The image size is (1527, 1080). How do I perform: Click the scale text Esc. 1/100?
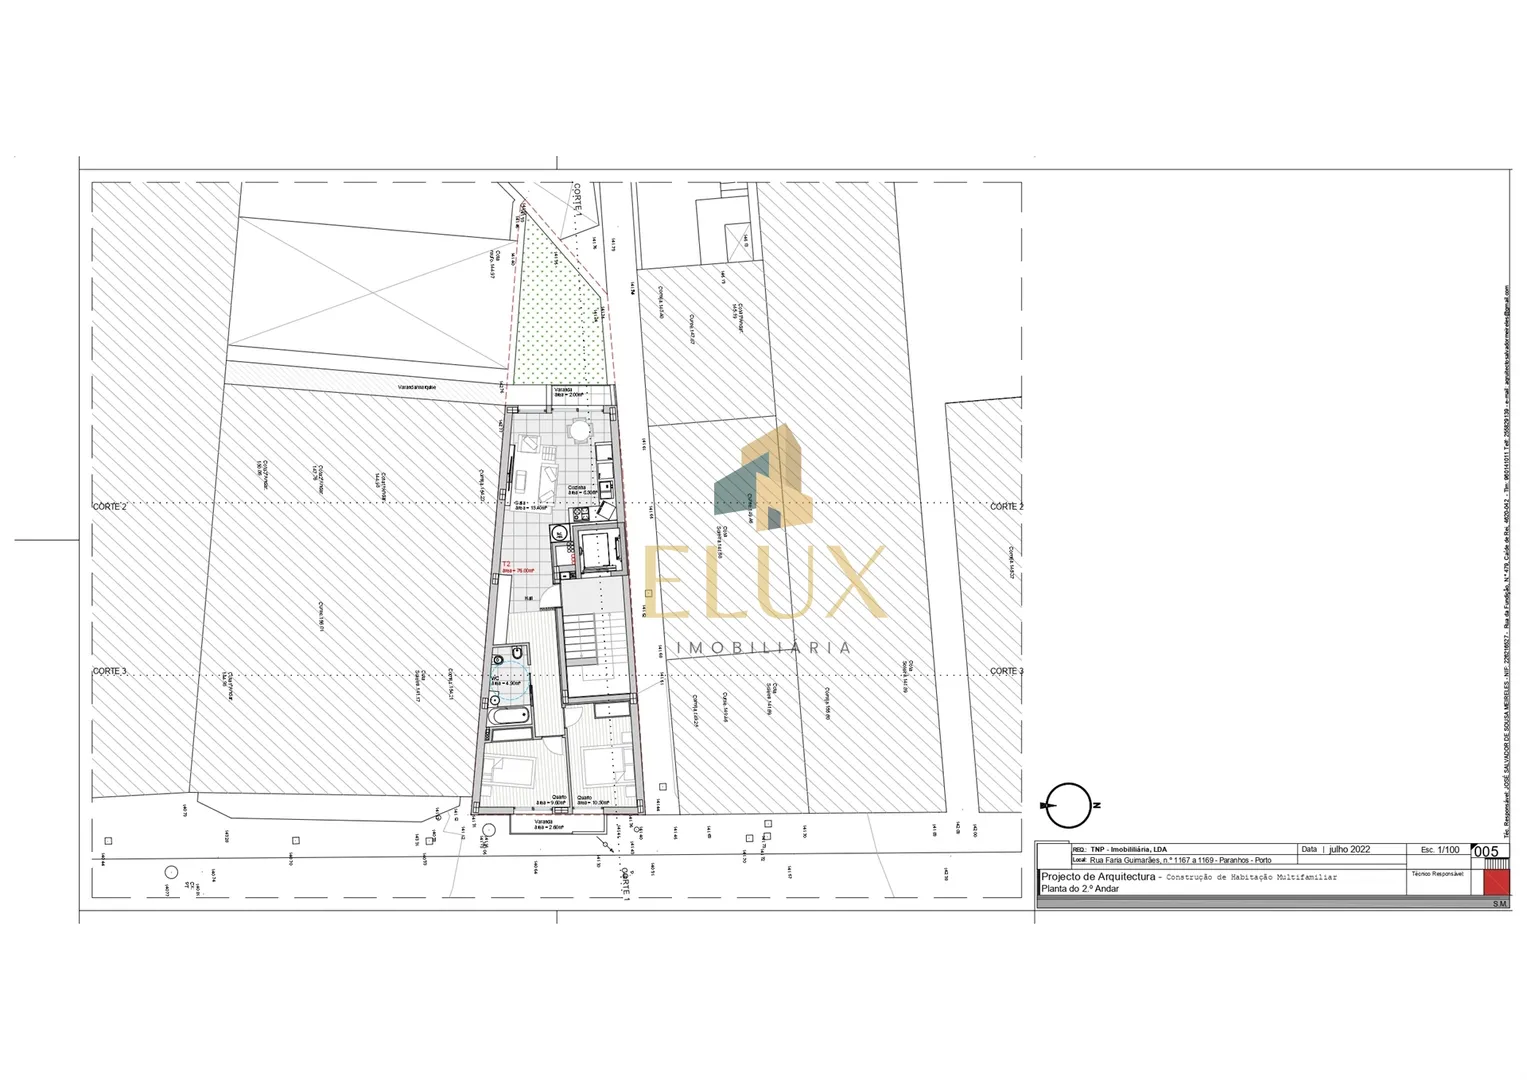(x=1439, y=850)
